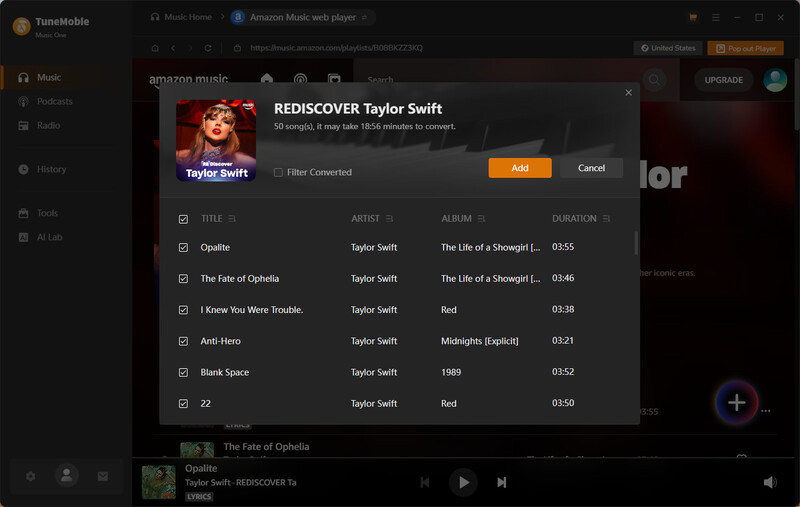
Task: Skip to the previous track
Action: click(424, 483)
